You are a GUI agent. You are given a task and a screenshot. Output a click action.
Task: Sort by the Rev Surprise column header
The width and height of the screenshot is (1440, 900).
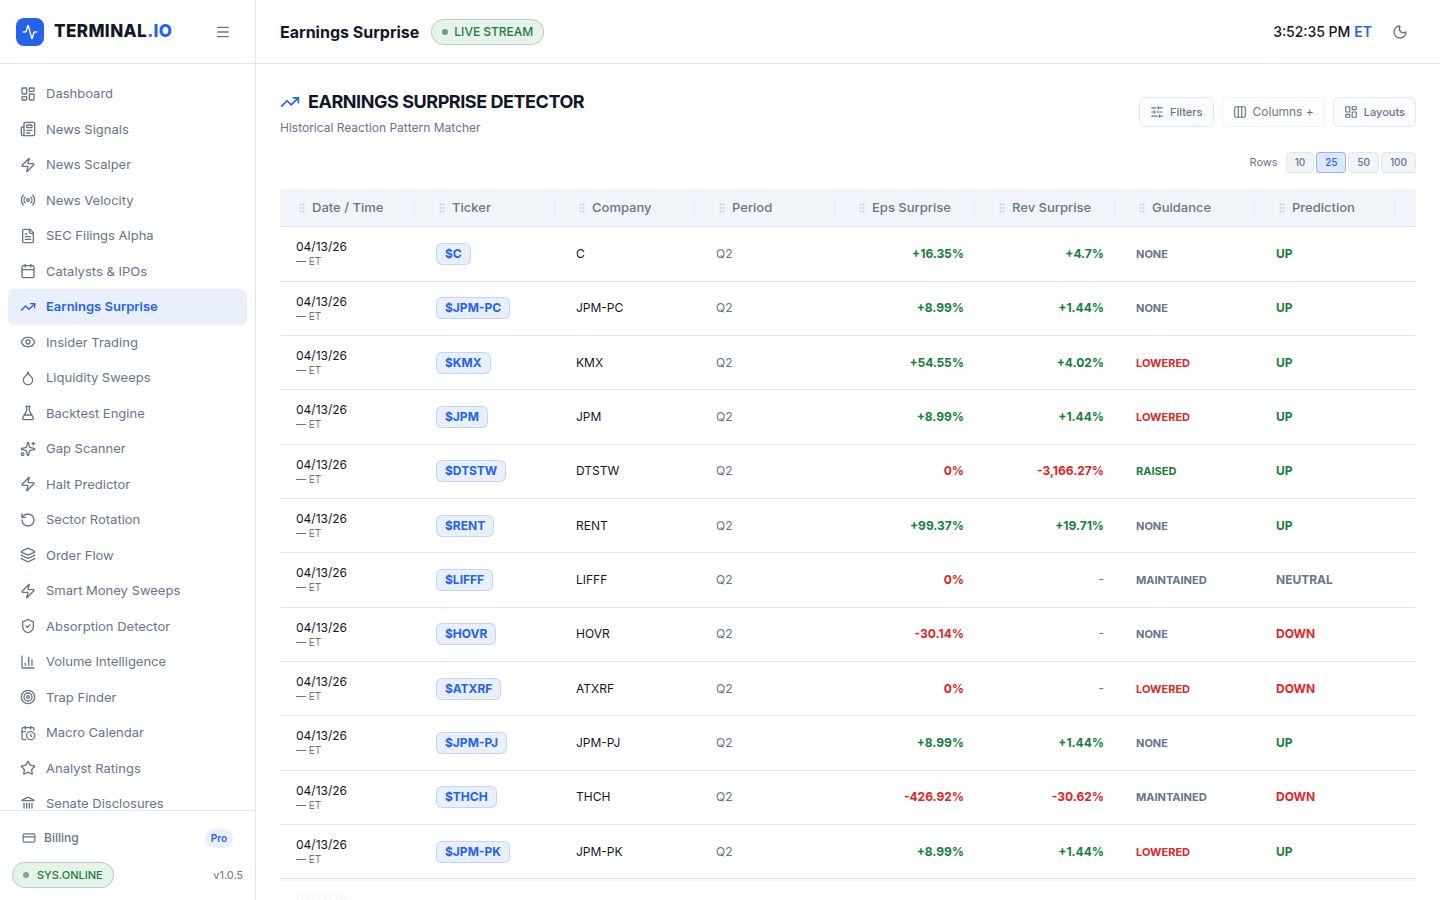(x=1051, y=208)
